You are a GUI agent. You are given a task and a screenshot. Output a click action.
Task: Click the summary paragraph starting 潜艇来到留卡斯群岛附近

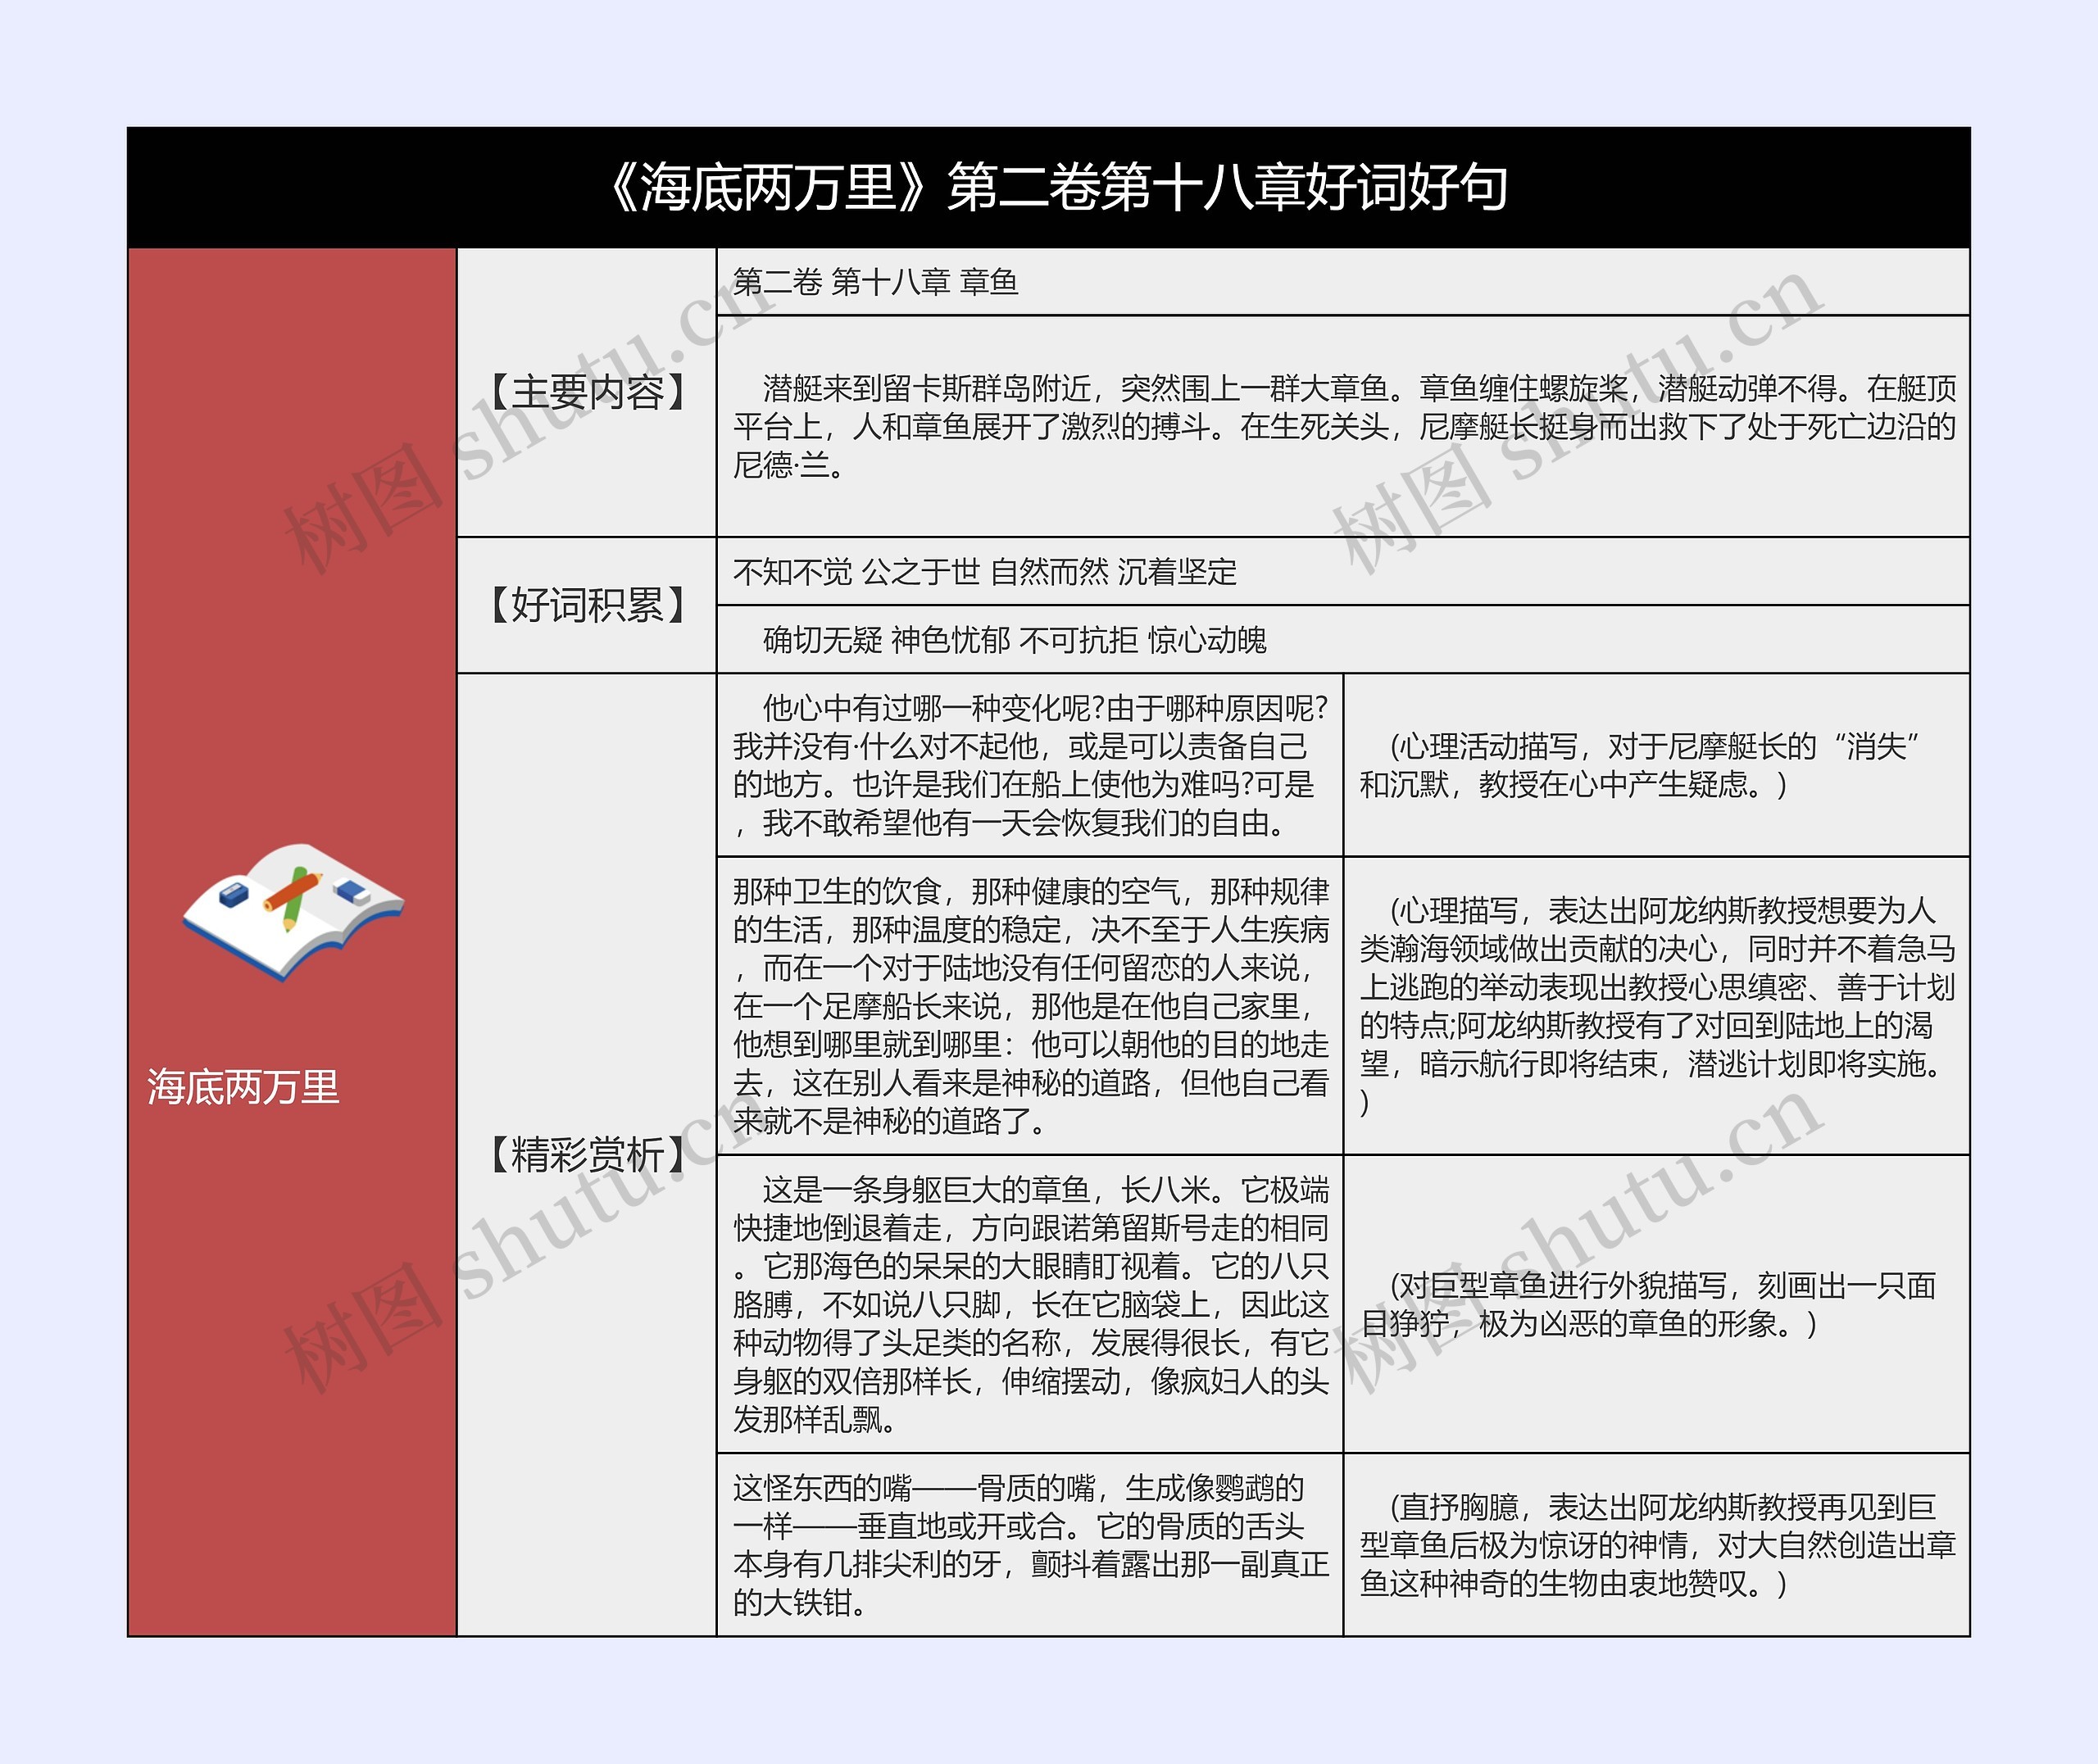tap(1343, 427)
